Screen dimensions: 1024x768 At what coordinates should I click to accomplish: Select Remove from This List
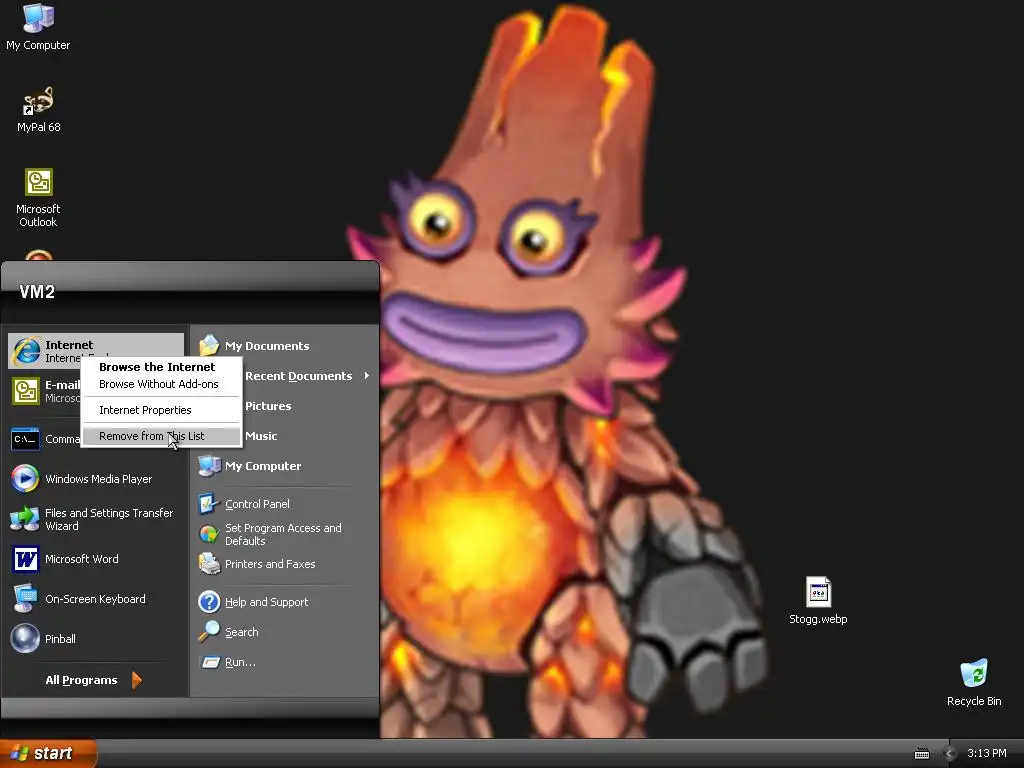(x=161, y=436)
